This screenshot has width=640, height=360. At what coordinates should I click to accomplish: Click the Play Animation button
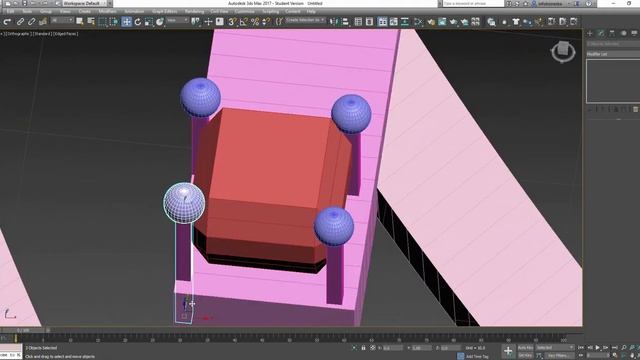(x=598, y=348)
